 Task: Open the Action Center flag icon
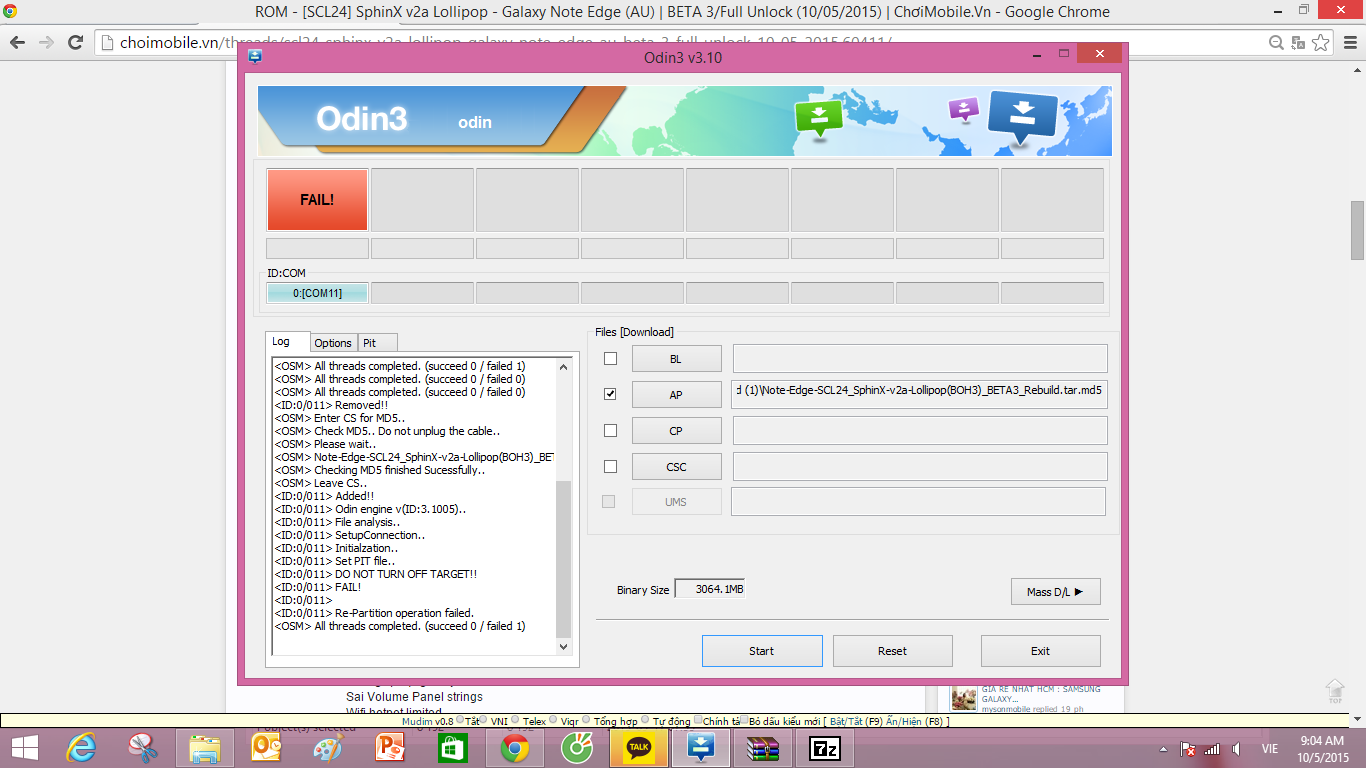(1189, 749)
